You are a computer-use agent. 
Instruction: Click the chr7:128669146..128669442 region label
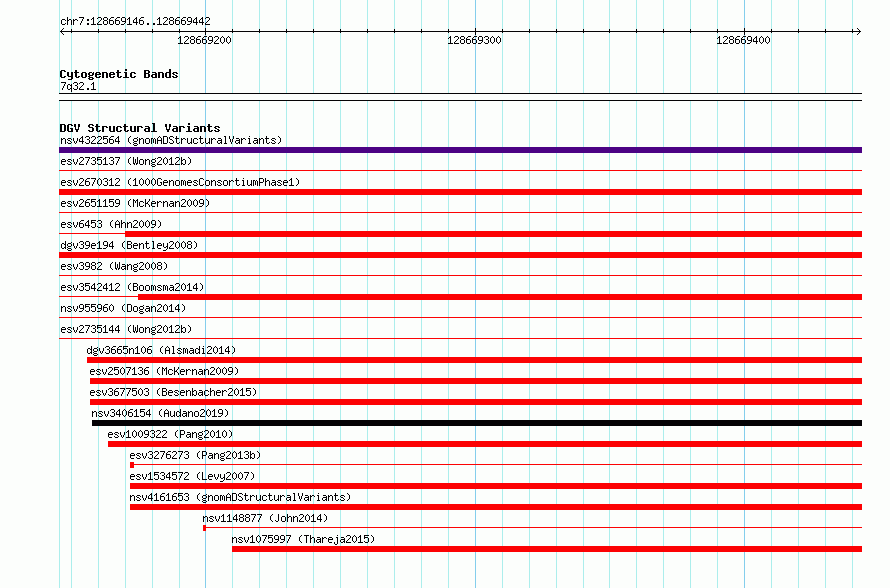click(135, 21)
